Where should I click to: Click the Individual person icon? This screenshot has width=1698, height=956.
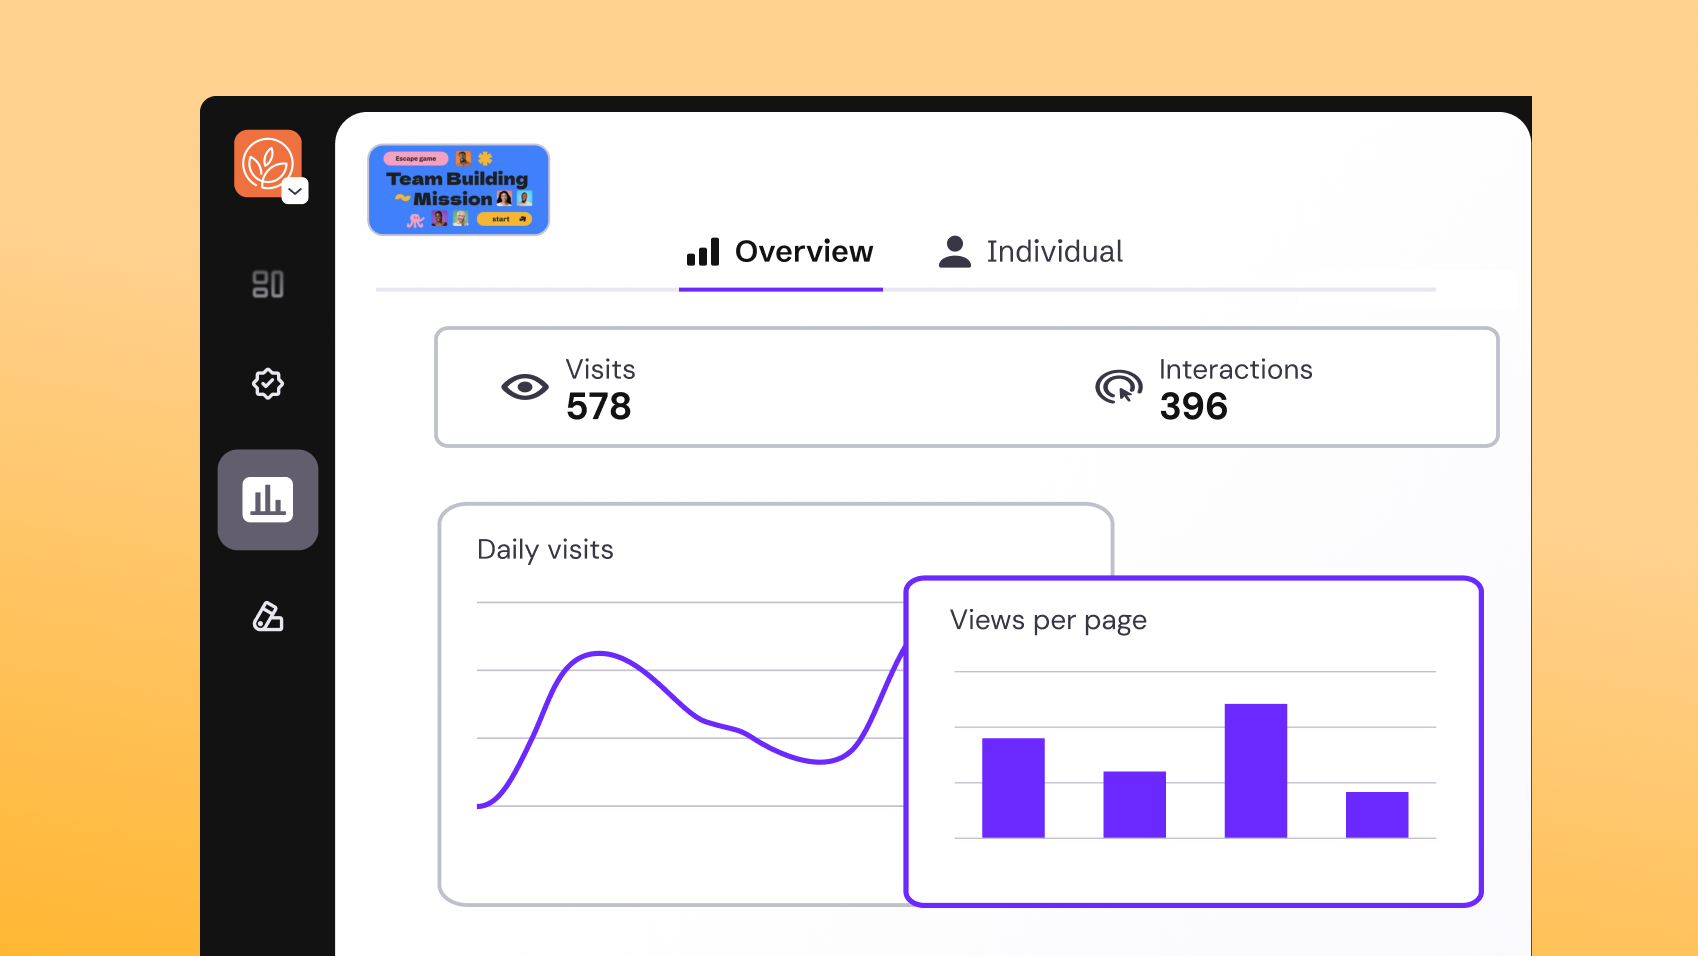(x=955, y=252)
